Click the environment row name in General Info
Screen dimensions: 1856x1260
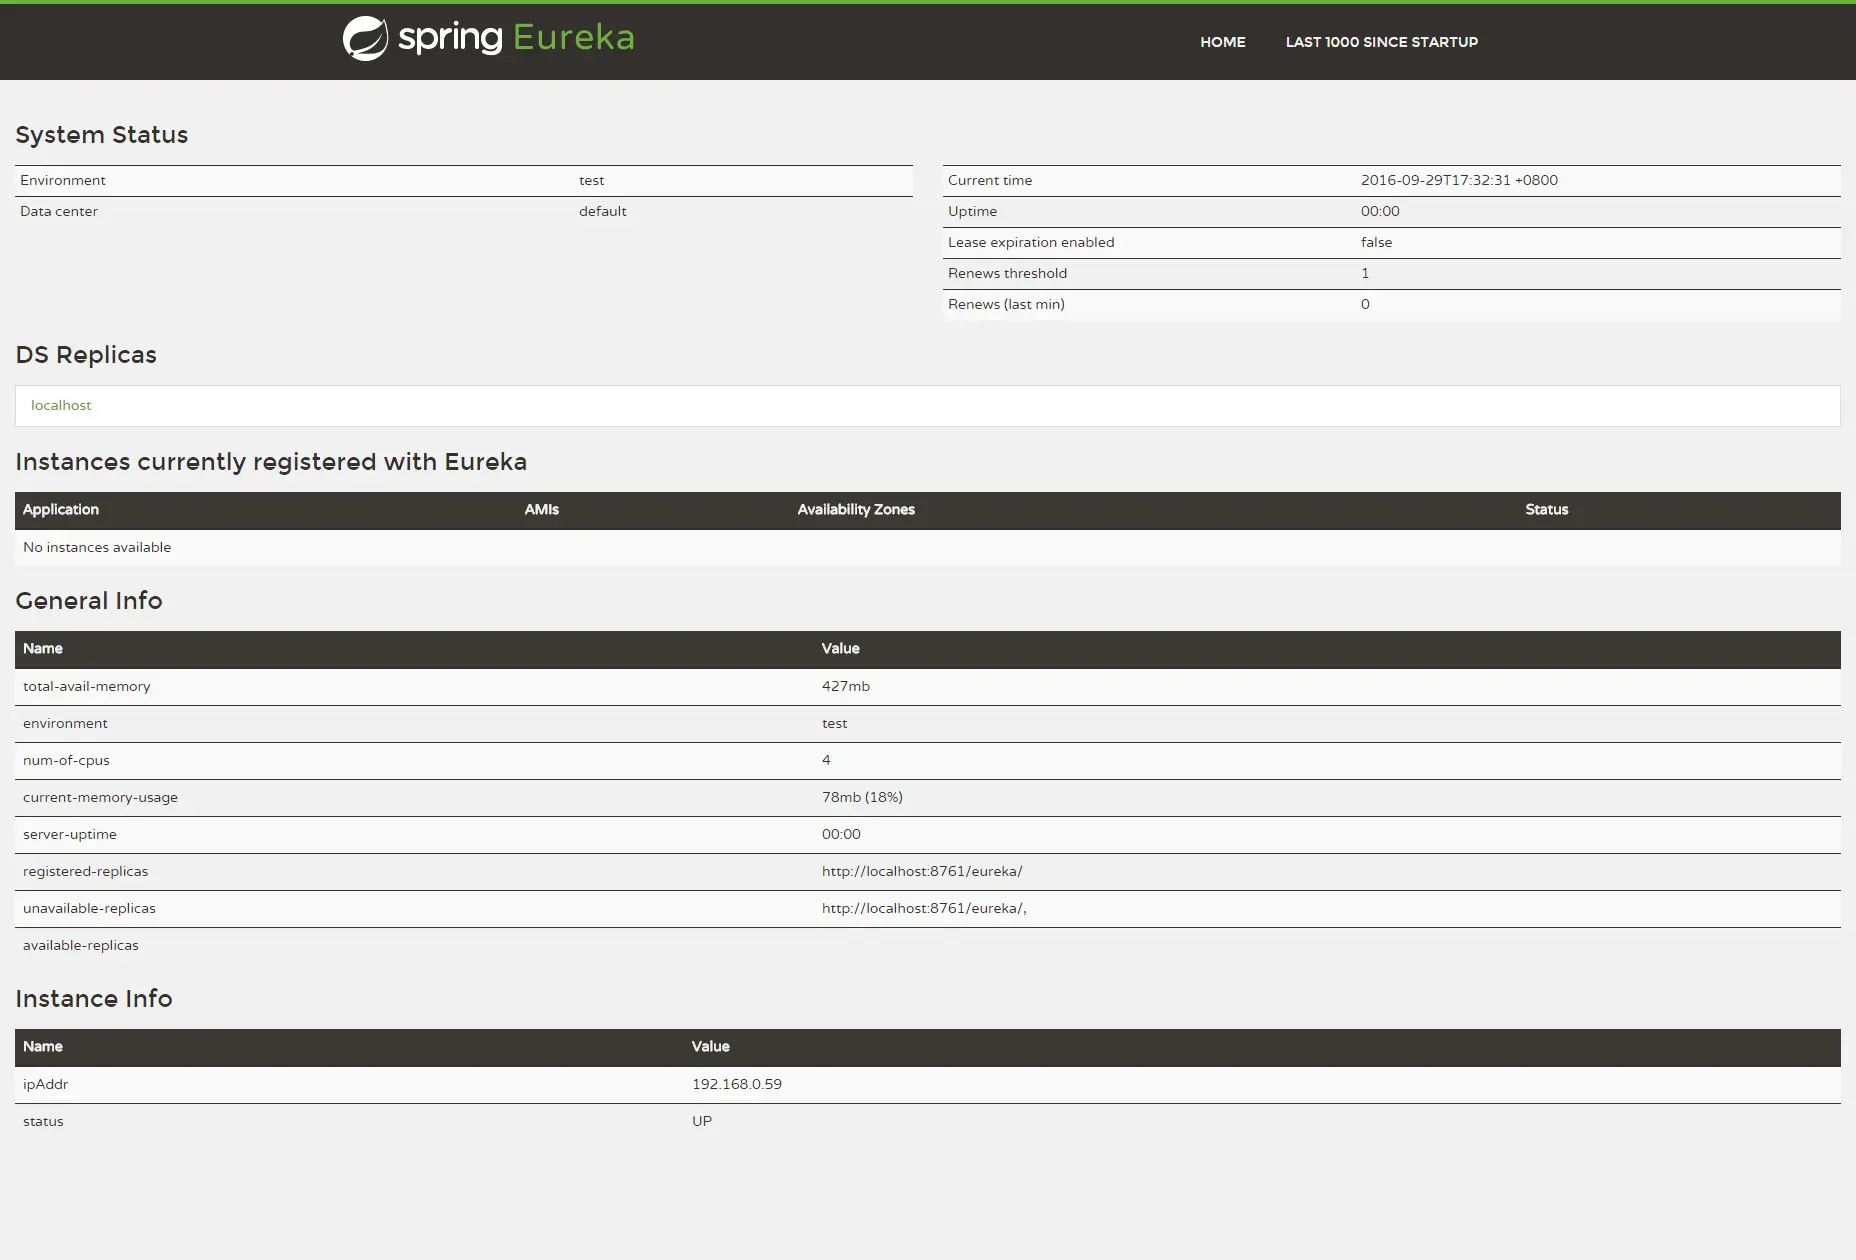[65, 723]
